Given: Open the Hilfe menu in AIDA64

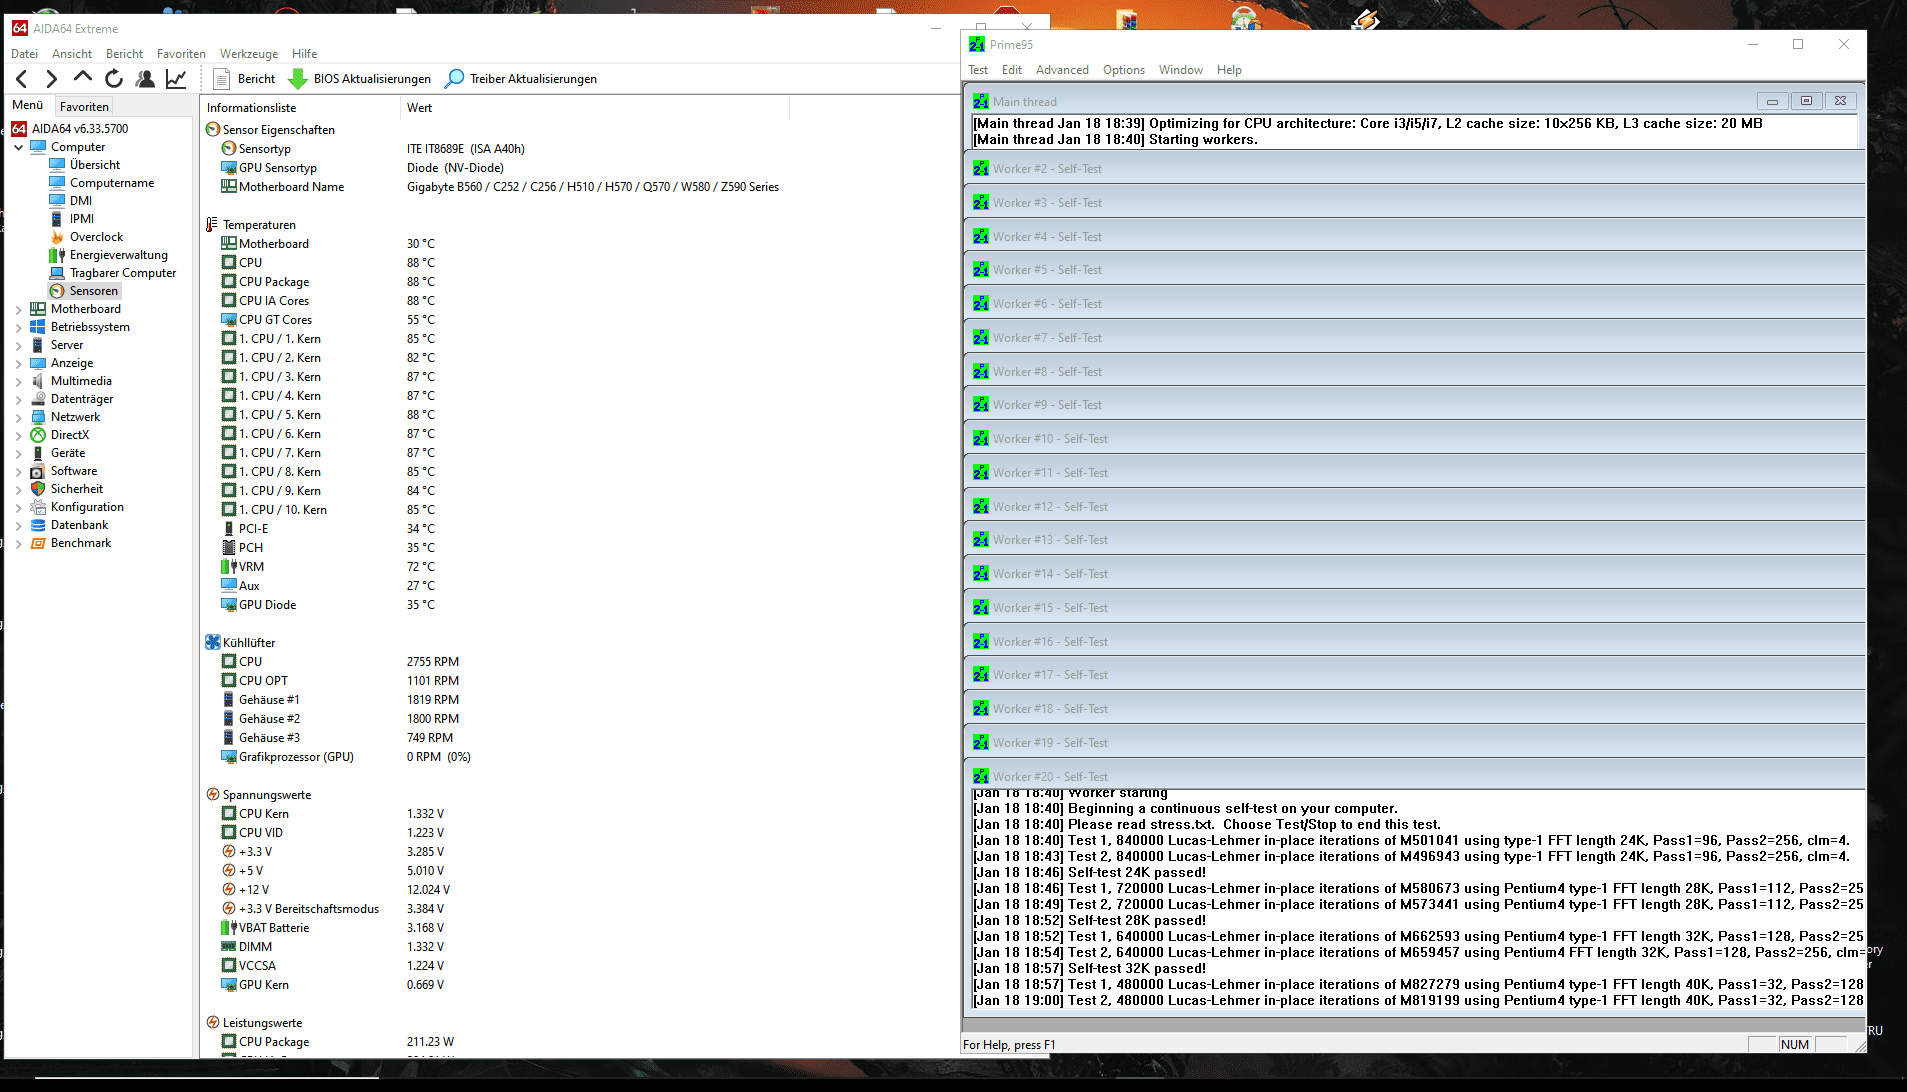Looking at the screenshot, I should coord(305,54).
